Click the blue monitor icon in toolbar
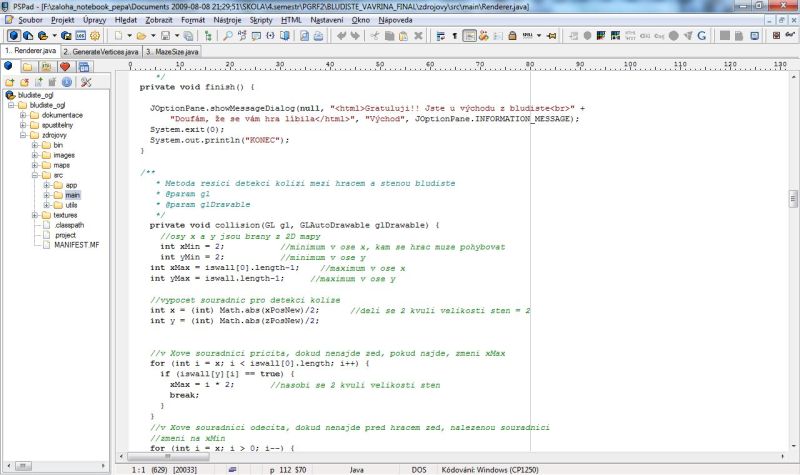The width and height of the screenshot is (800, 475). click(x=755, y=36)
